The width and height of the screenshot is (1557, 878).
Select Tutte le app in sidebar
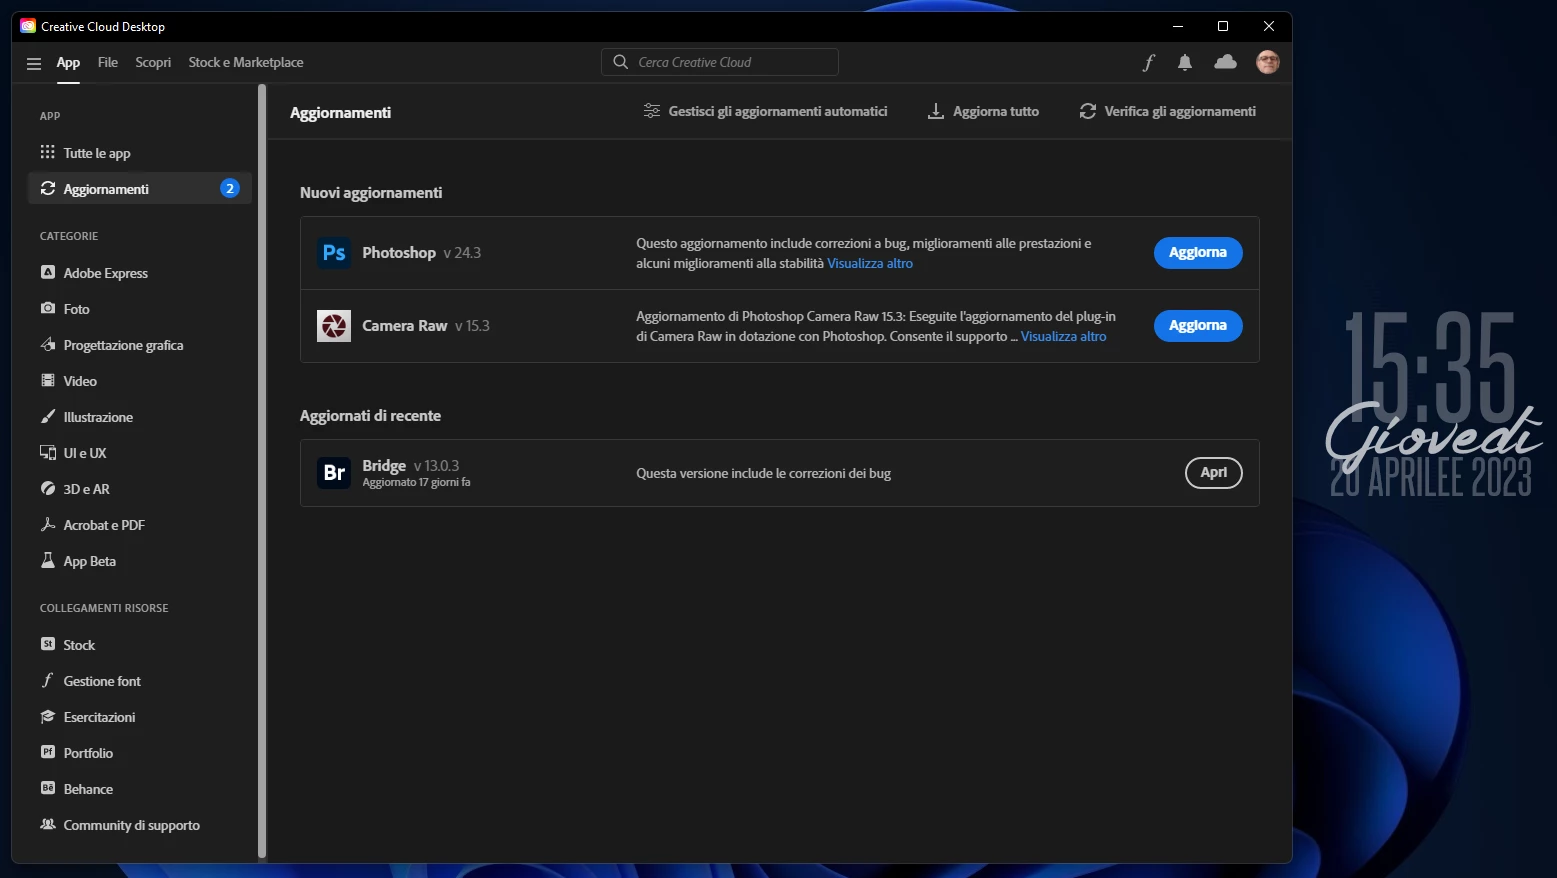(x=139, y=153)
